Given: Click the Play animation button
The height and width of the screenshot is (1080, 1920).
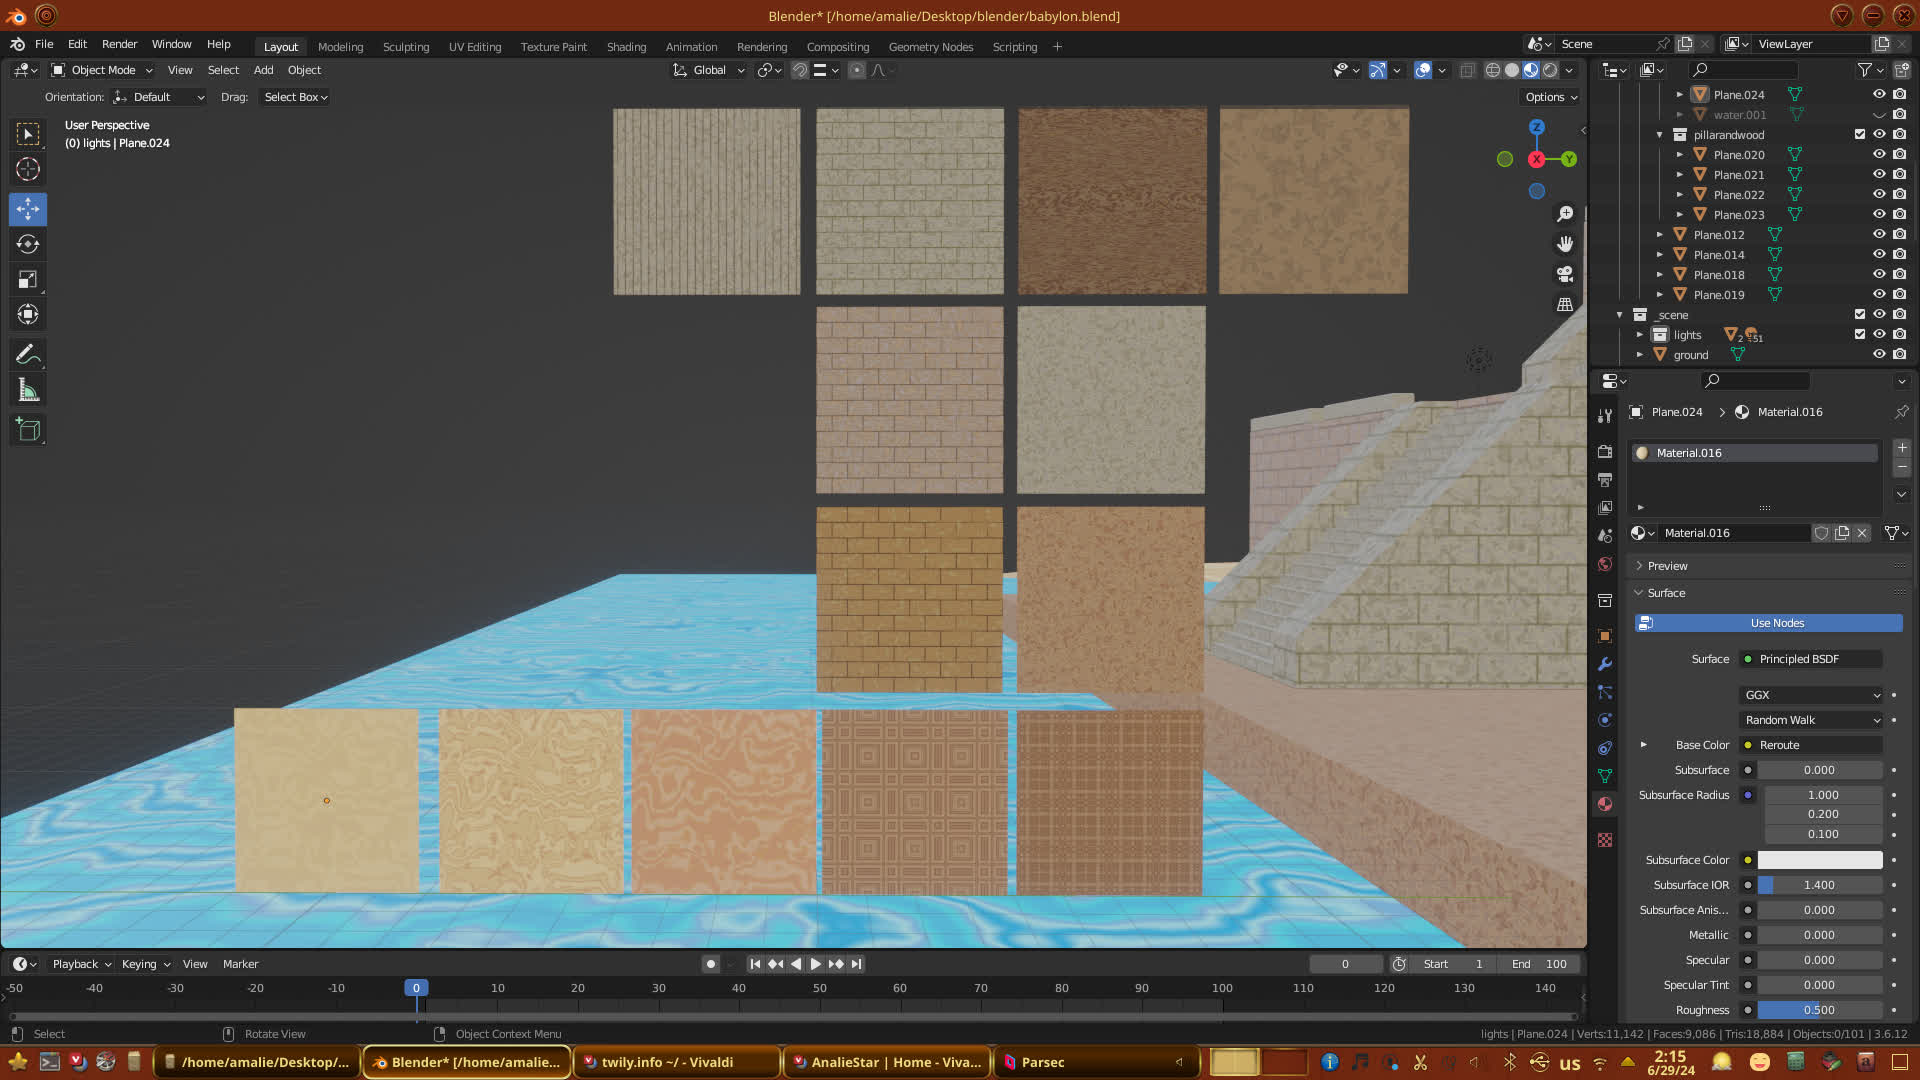Looking at the screenshot, I should (x=815, y=964).
